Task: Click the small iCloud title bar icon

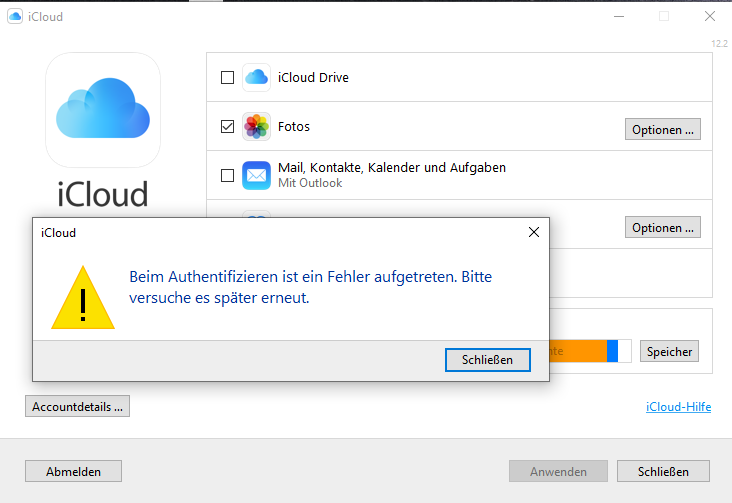Action: pos(16,16)
